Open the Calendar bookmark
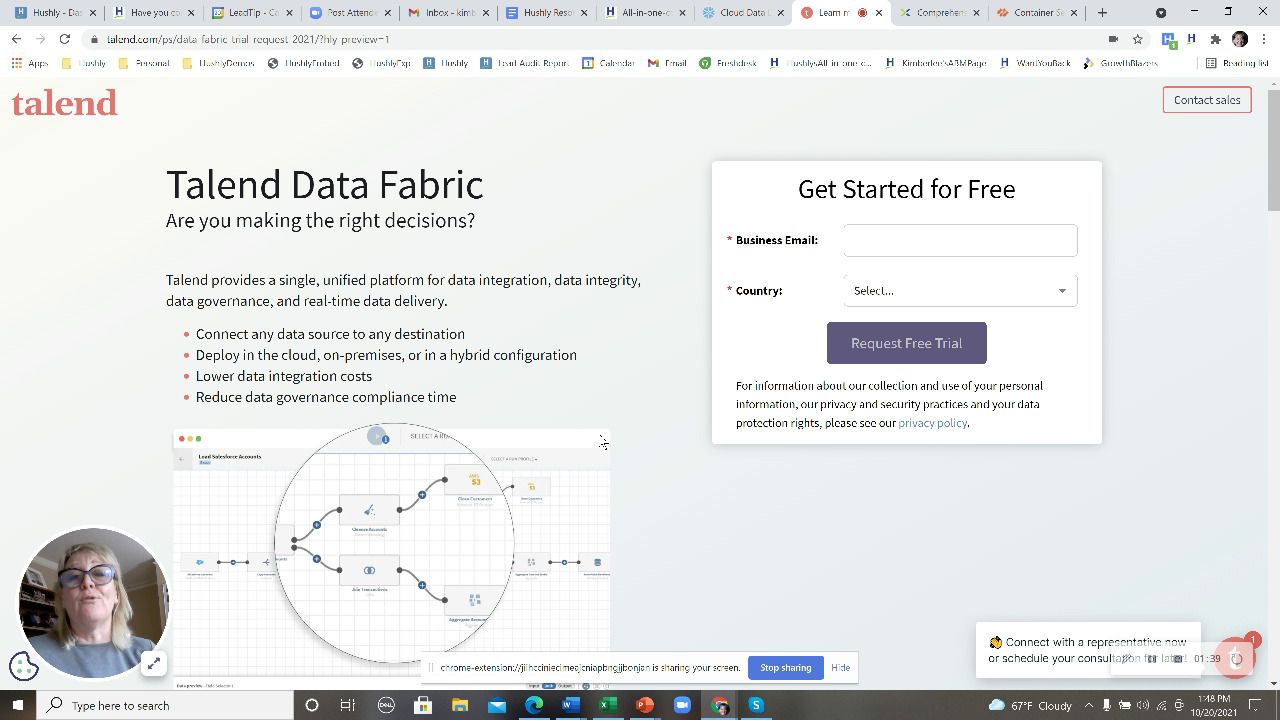Screen dimensions: 1280x720 (x=609, y=63)
